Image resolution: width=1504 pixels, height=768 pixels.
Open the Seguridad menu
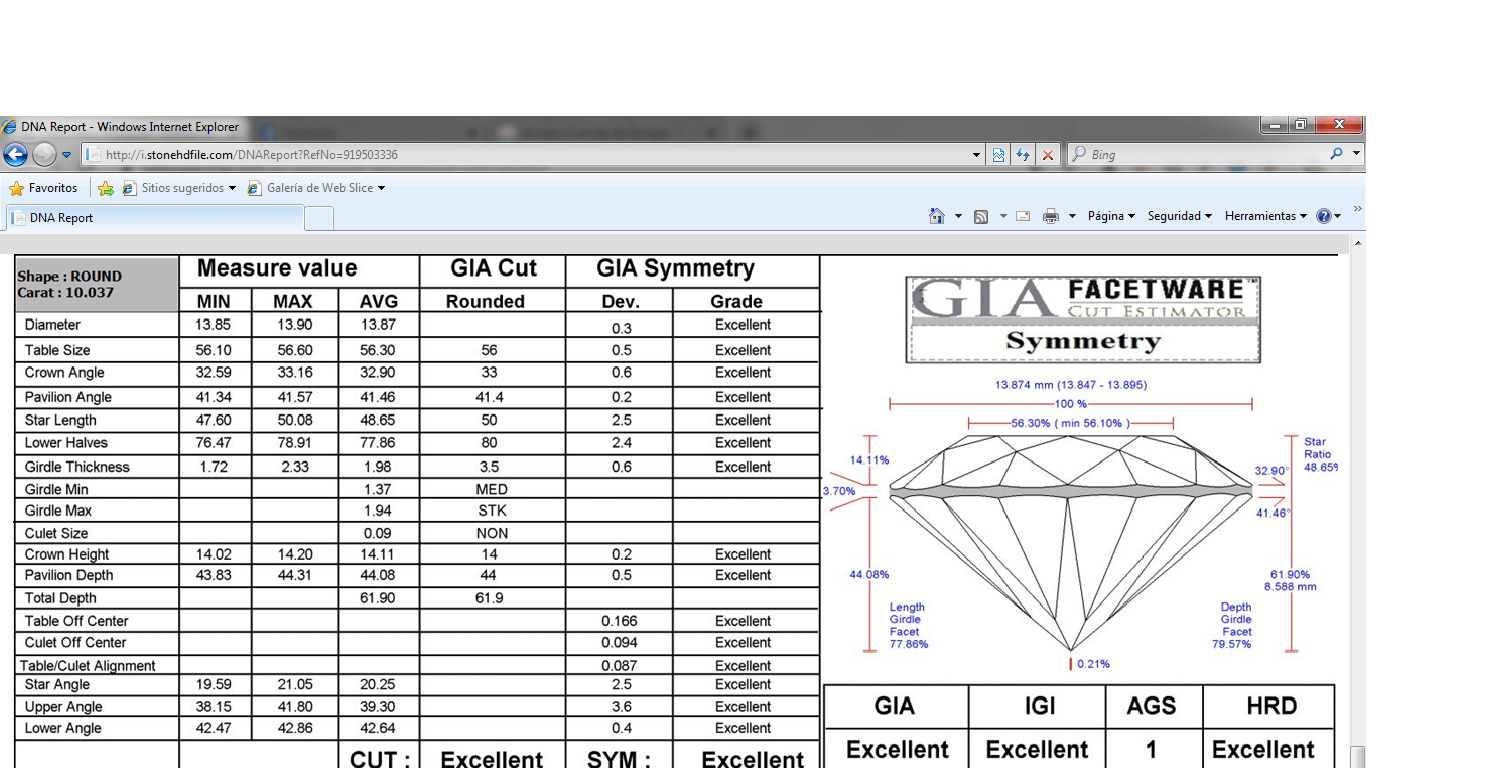(1179, 216)
